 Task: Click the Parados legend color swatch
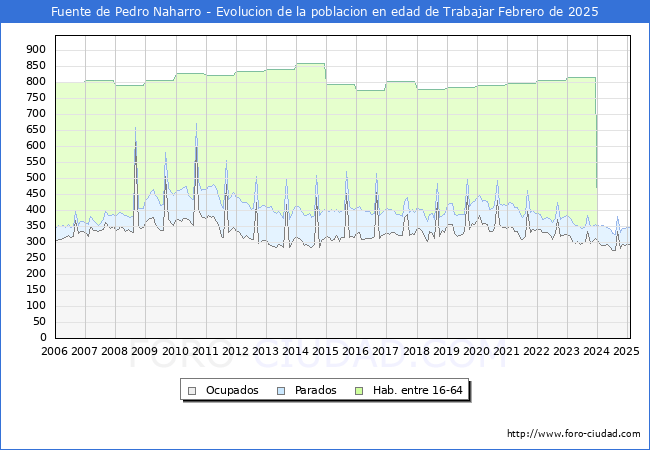pyautogui.click(x=281, y=391)
